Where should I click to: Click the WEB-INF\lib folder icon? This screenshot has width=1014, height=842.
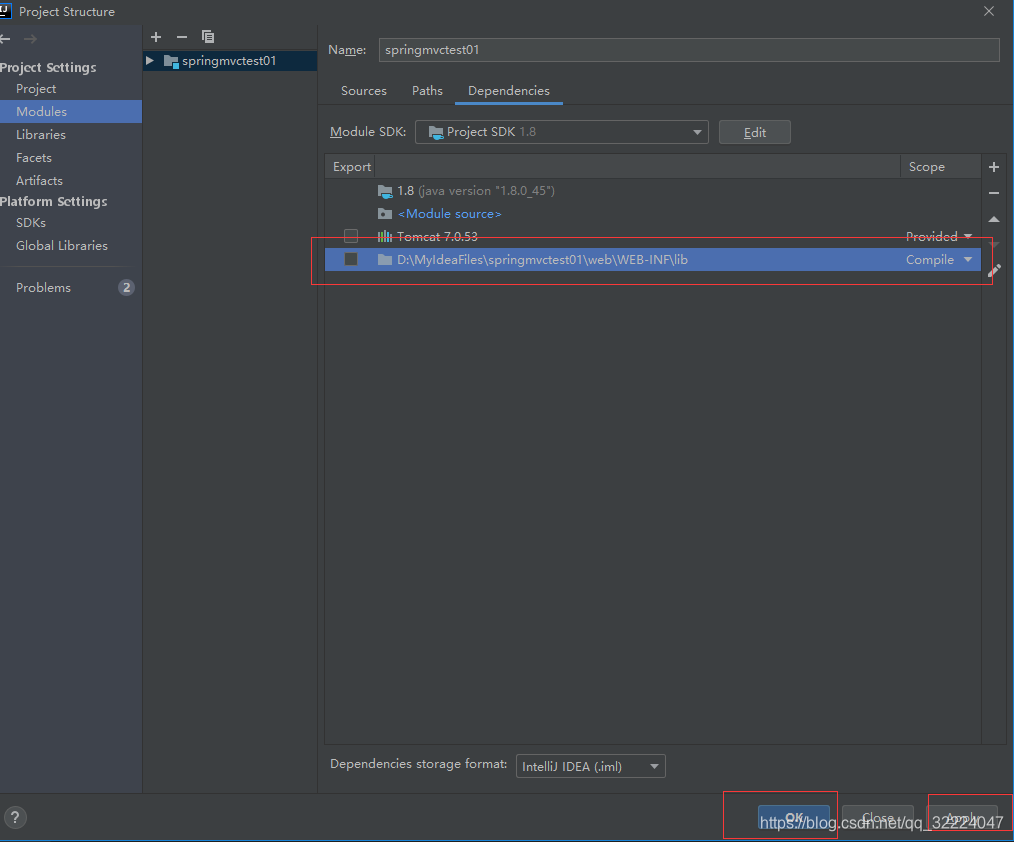(385, 260)
